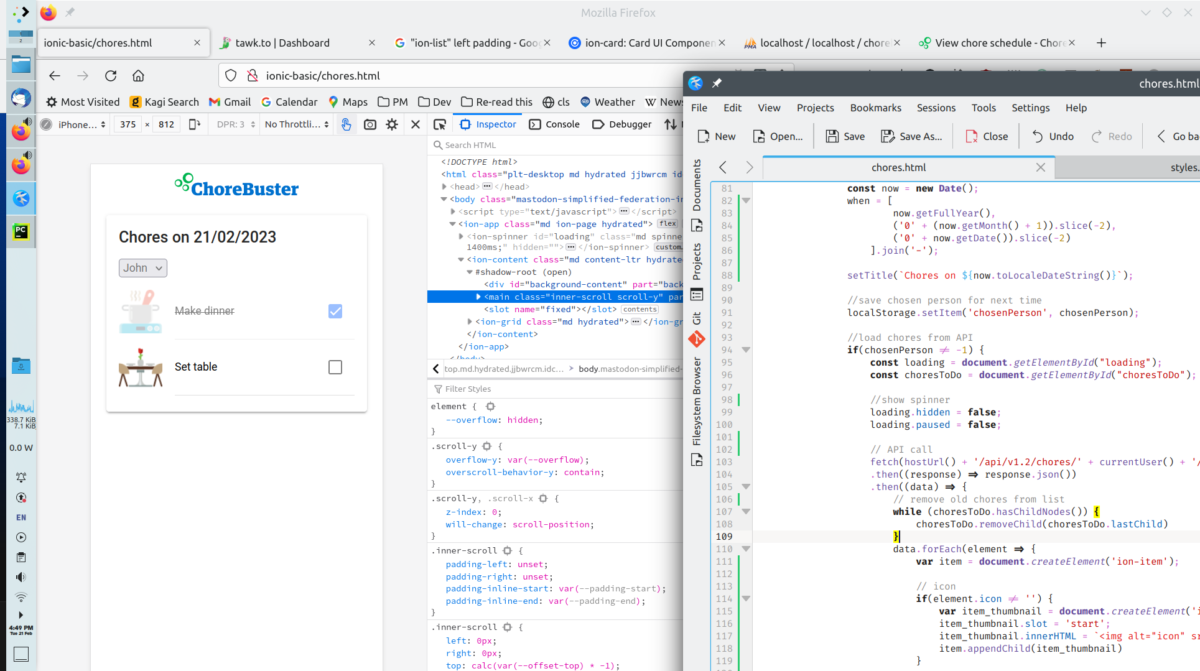Close responsive design mode

click(x=415, y=125)
